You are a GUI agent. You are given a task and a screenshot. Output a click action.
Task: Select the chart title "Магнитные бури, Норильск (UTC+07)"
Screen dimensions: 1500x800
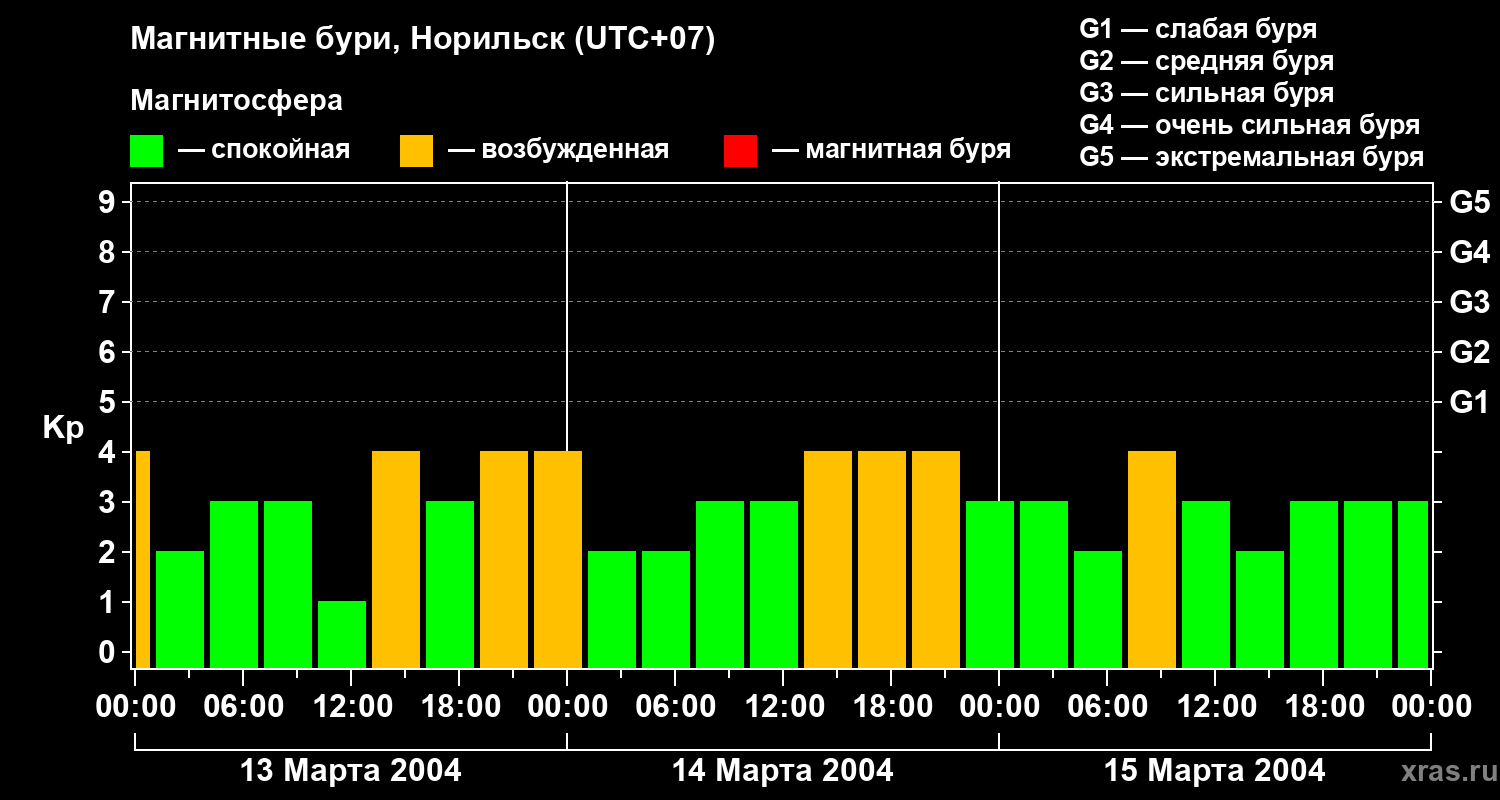[423, 40]
